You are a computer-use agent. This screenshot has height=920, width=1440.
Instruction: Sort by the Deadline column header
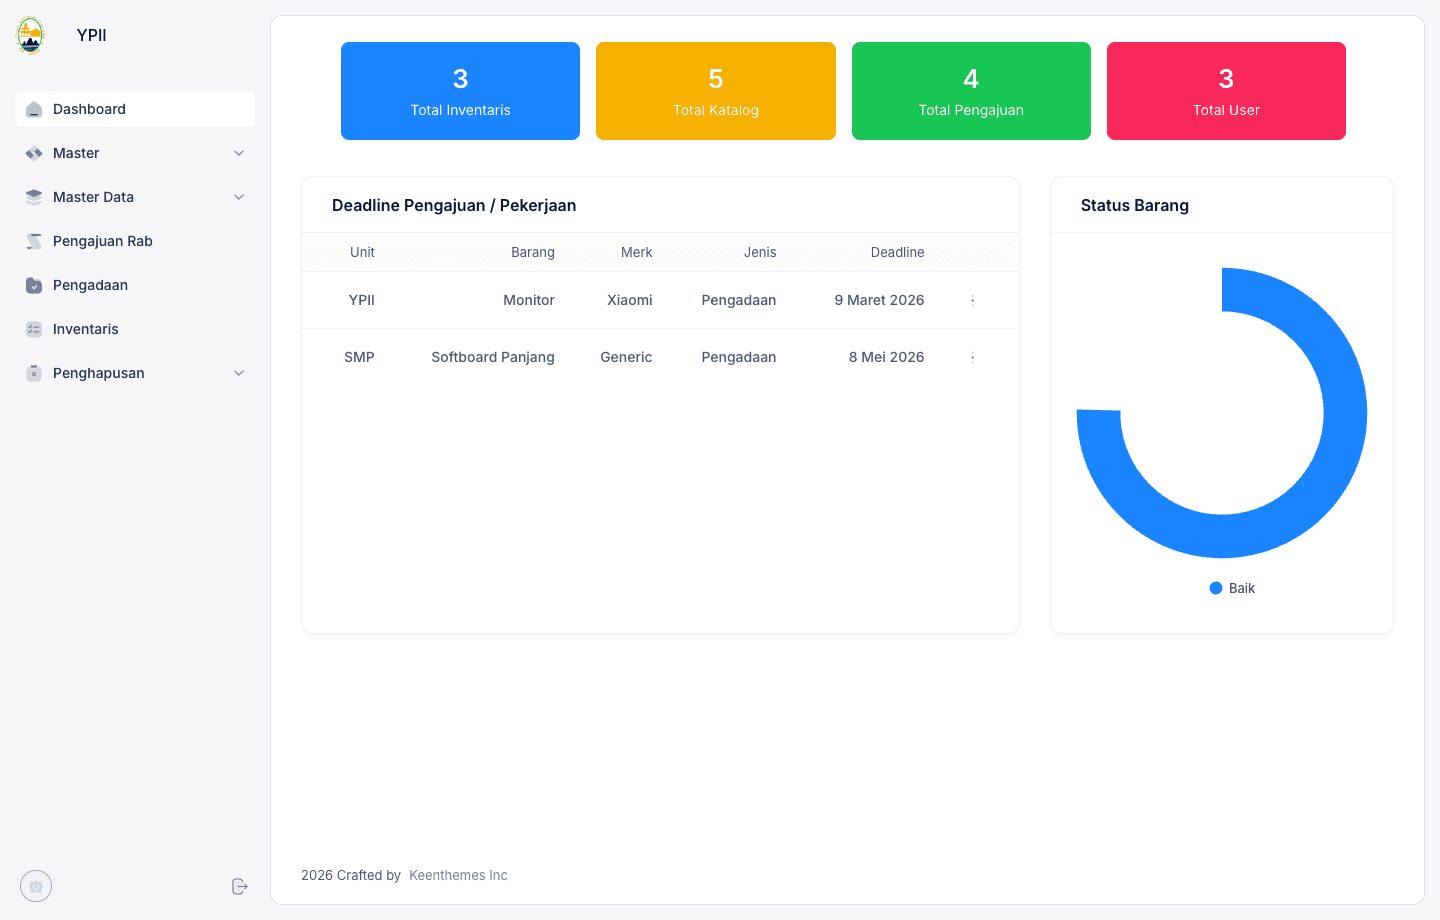pos(897,252)
